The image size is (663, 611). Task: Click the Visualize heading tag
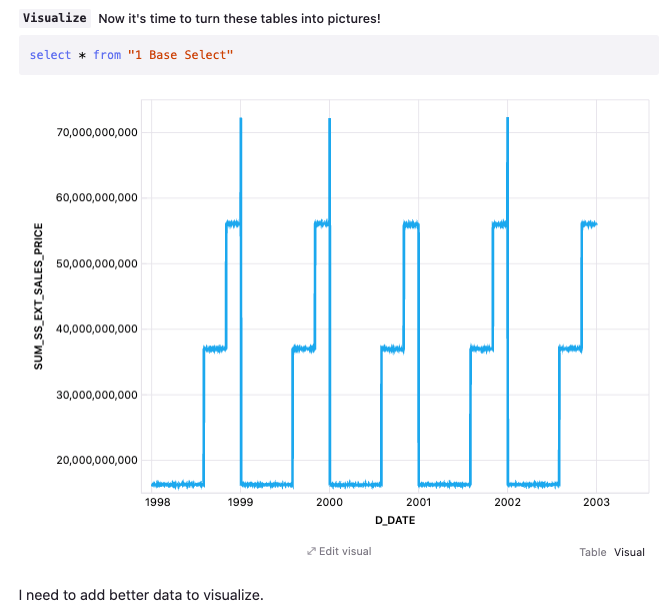tap(55, 19)
